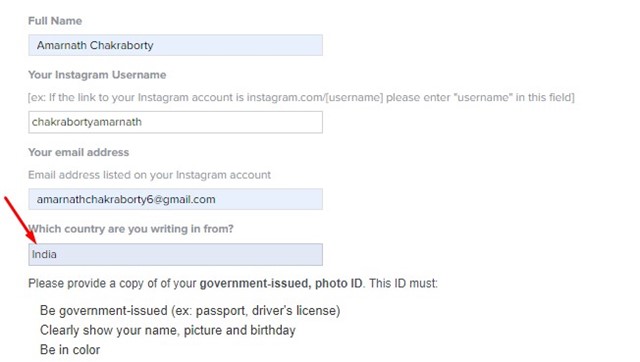Click the red arrow annotation
The height and width of the screenshot is (362, 640).
click(x=20, y=220)
